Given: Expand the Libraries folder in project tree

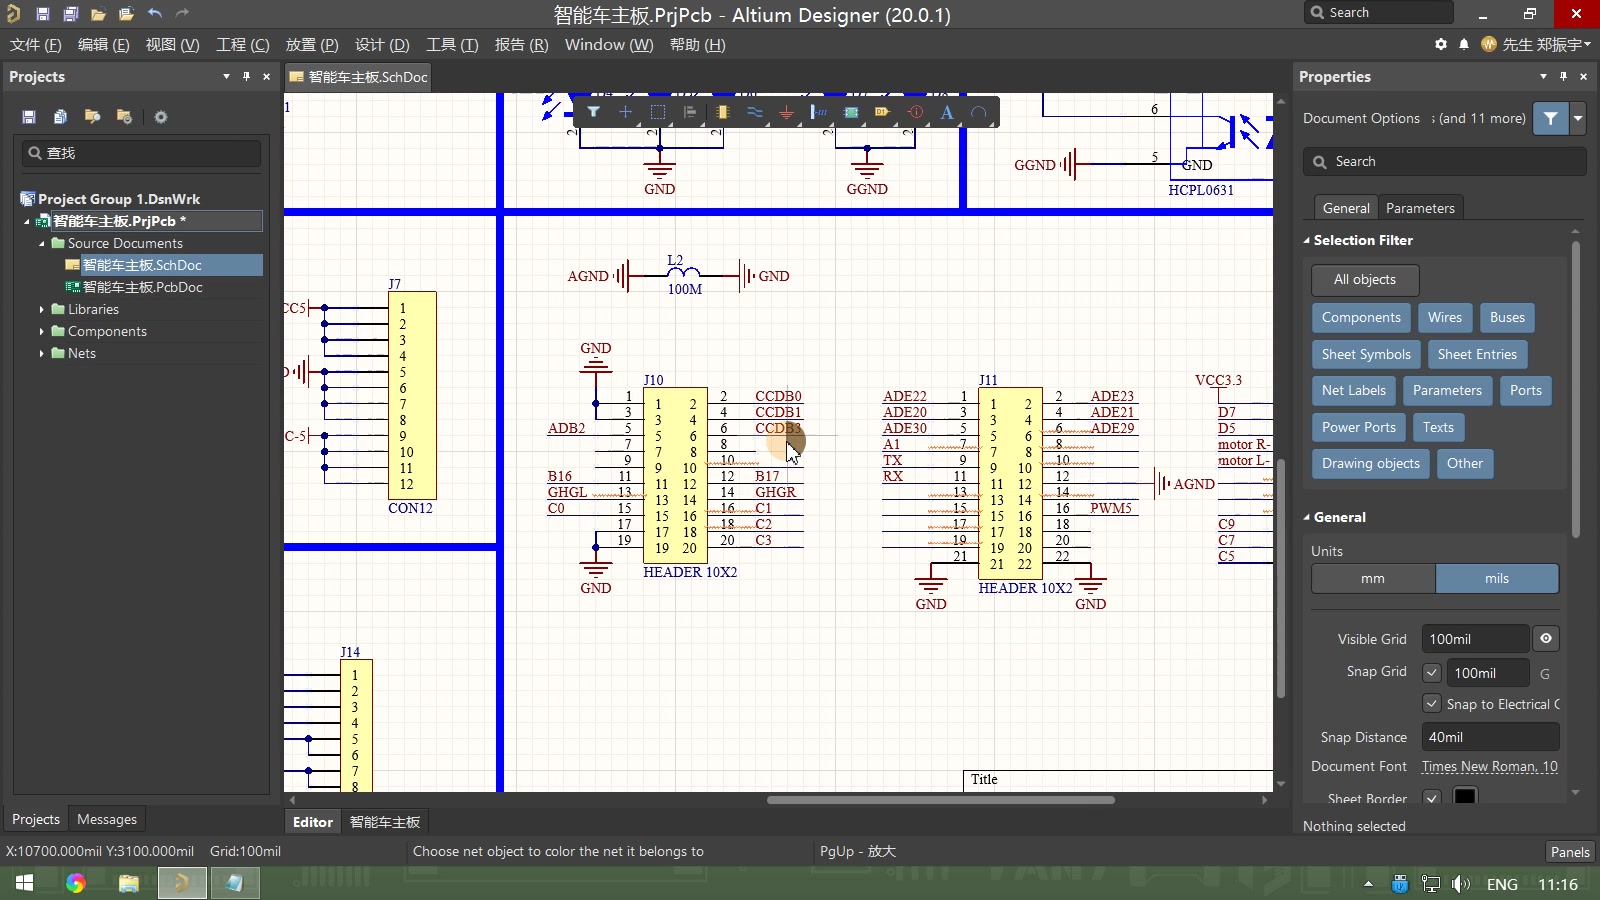Looking at the screenshot, I should pos(42,310).
